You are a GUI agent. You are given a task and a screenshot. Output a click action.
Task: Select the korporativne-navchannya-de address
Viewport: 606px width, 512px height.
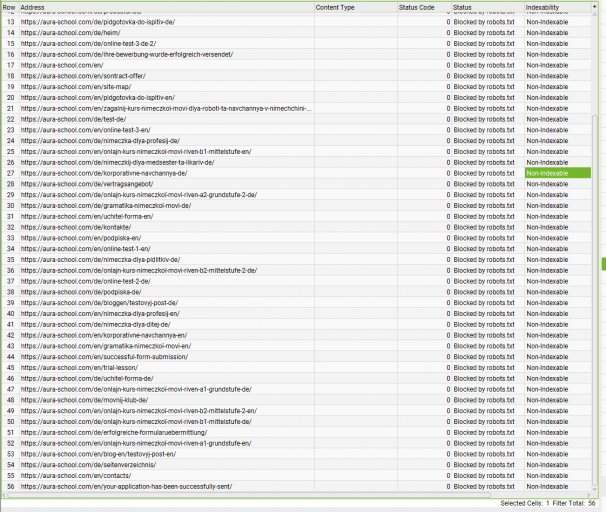[x=104, y=174]
